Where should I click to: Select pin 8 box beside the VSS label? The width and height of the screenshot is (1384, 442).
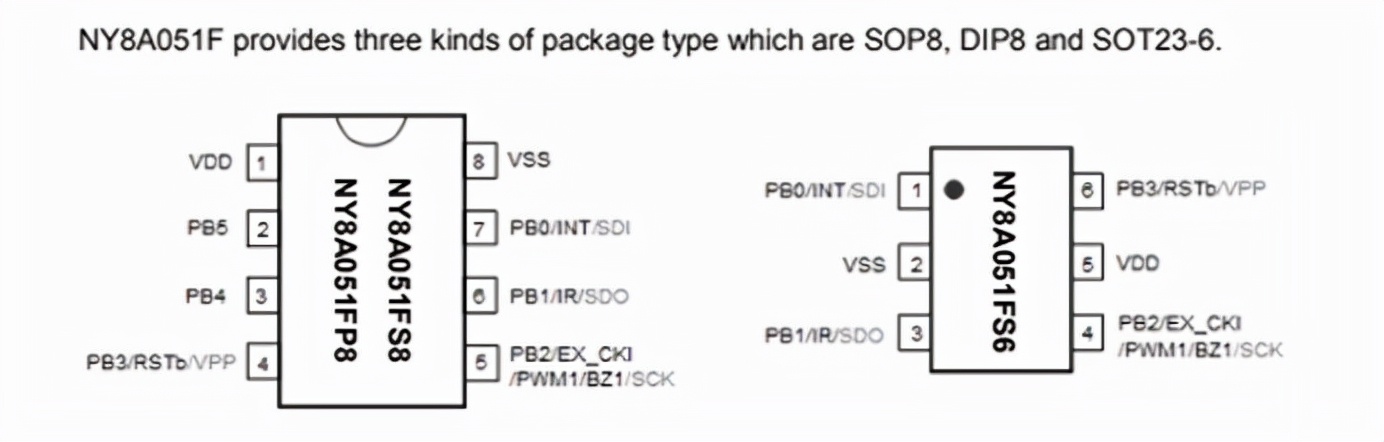pos(481,161)
